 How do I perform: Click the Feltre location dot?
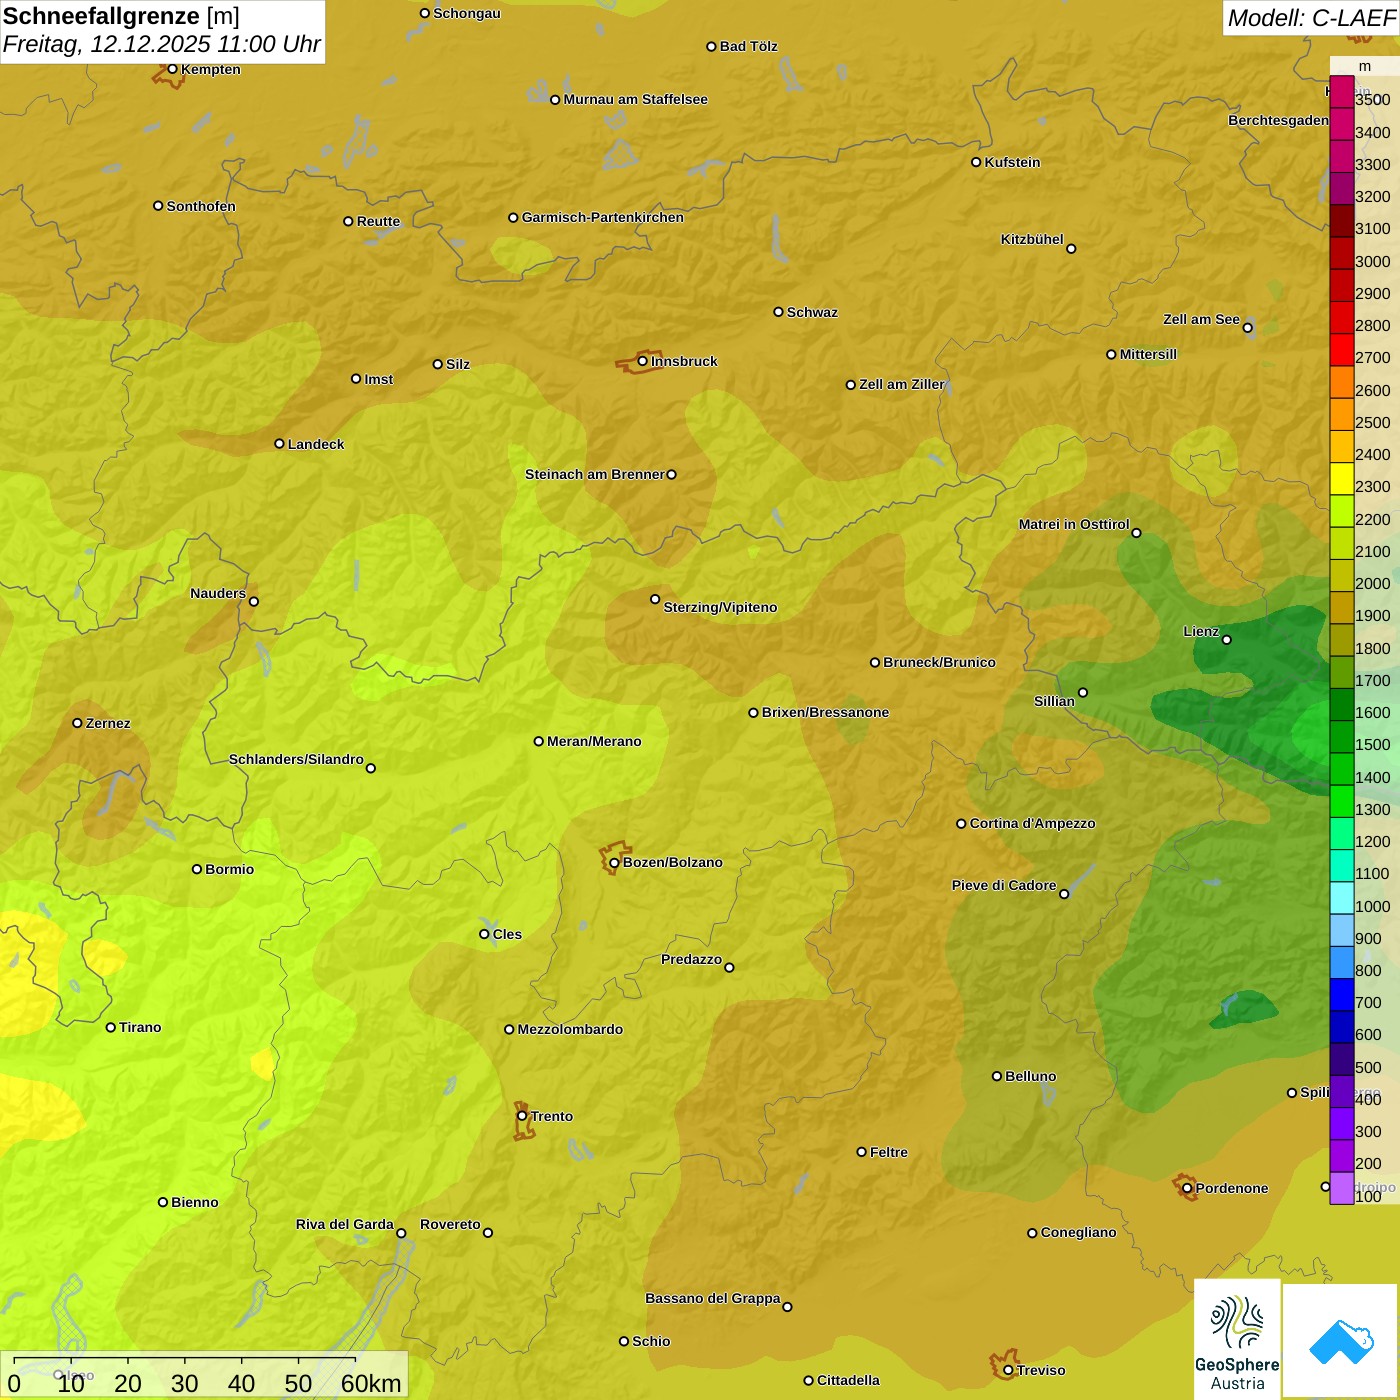861,1152
